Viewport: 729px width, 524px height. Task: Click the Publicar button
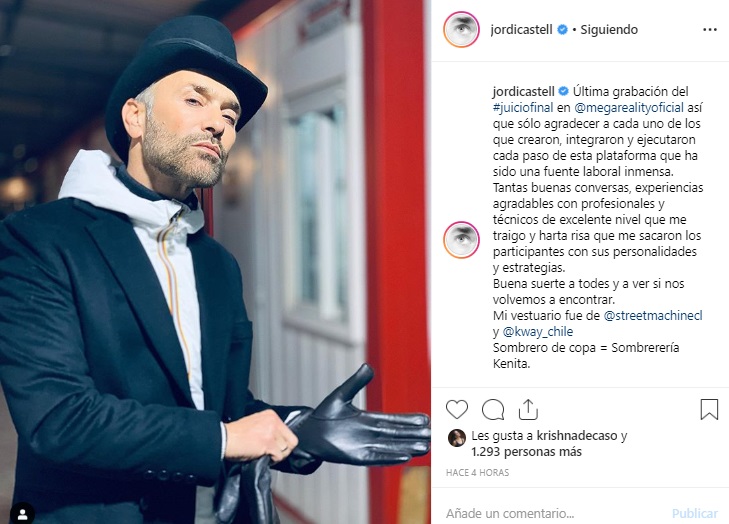tap(695, 513)
